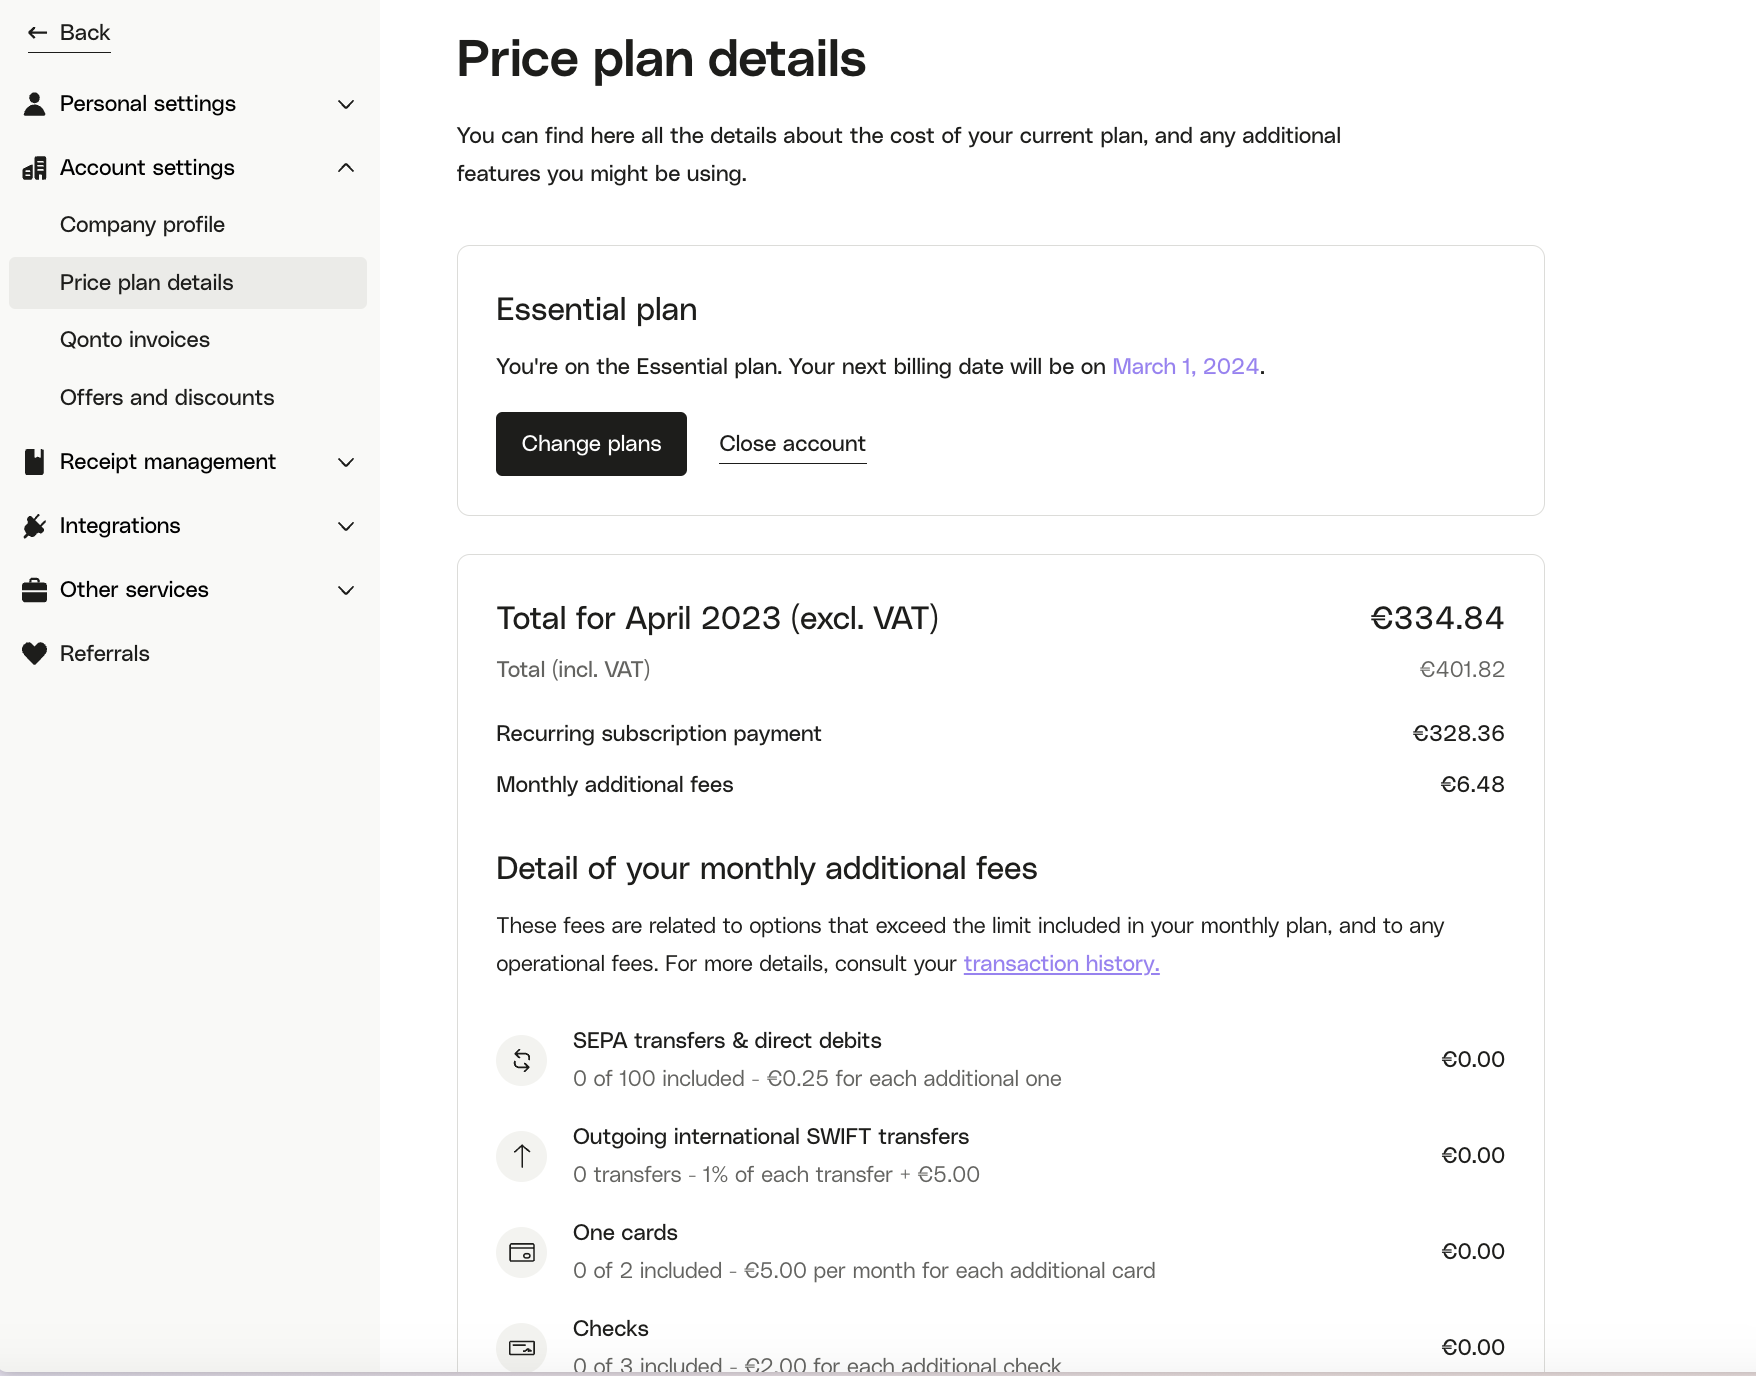
Task: Click the Receipt management icon
Action: click(x=34, y=462)
